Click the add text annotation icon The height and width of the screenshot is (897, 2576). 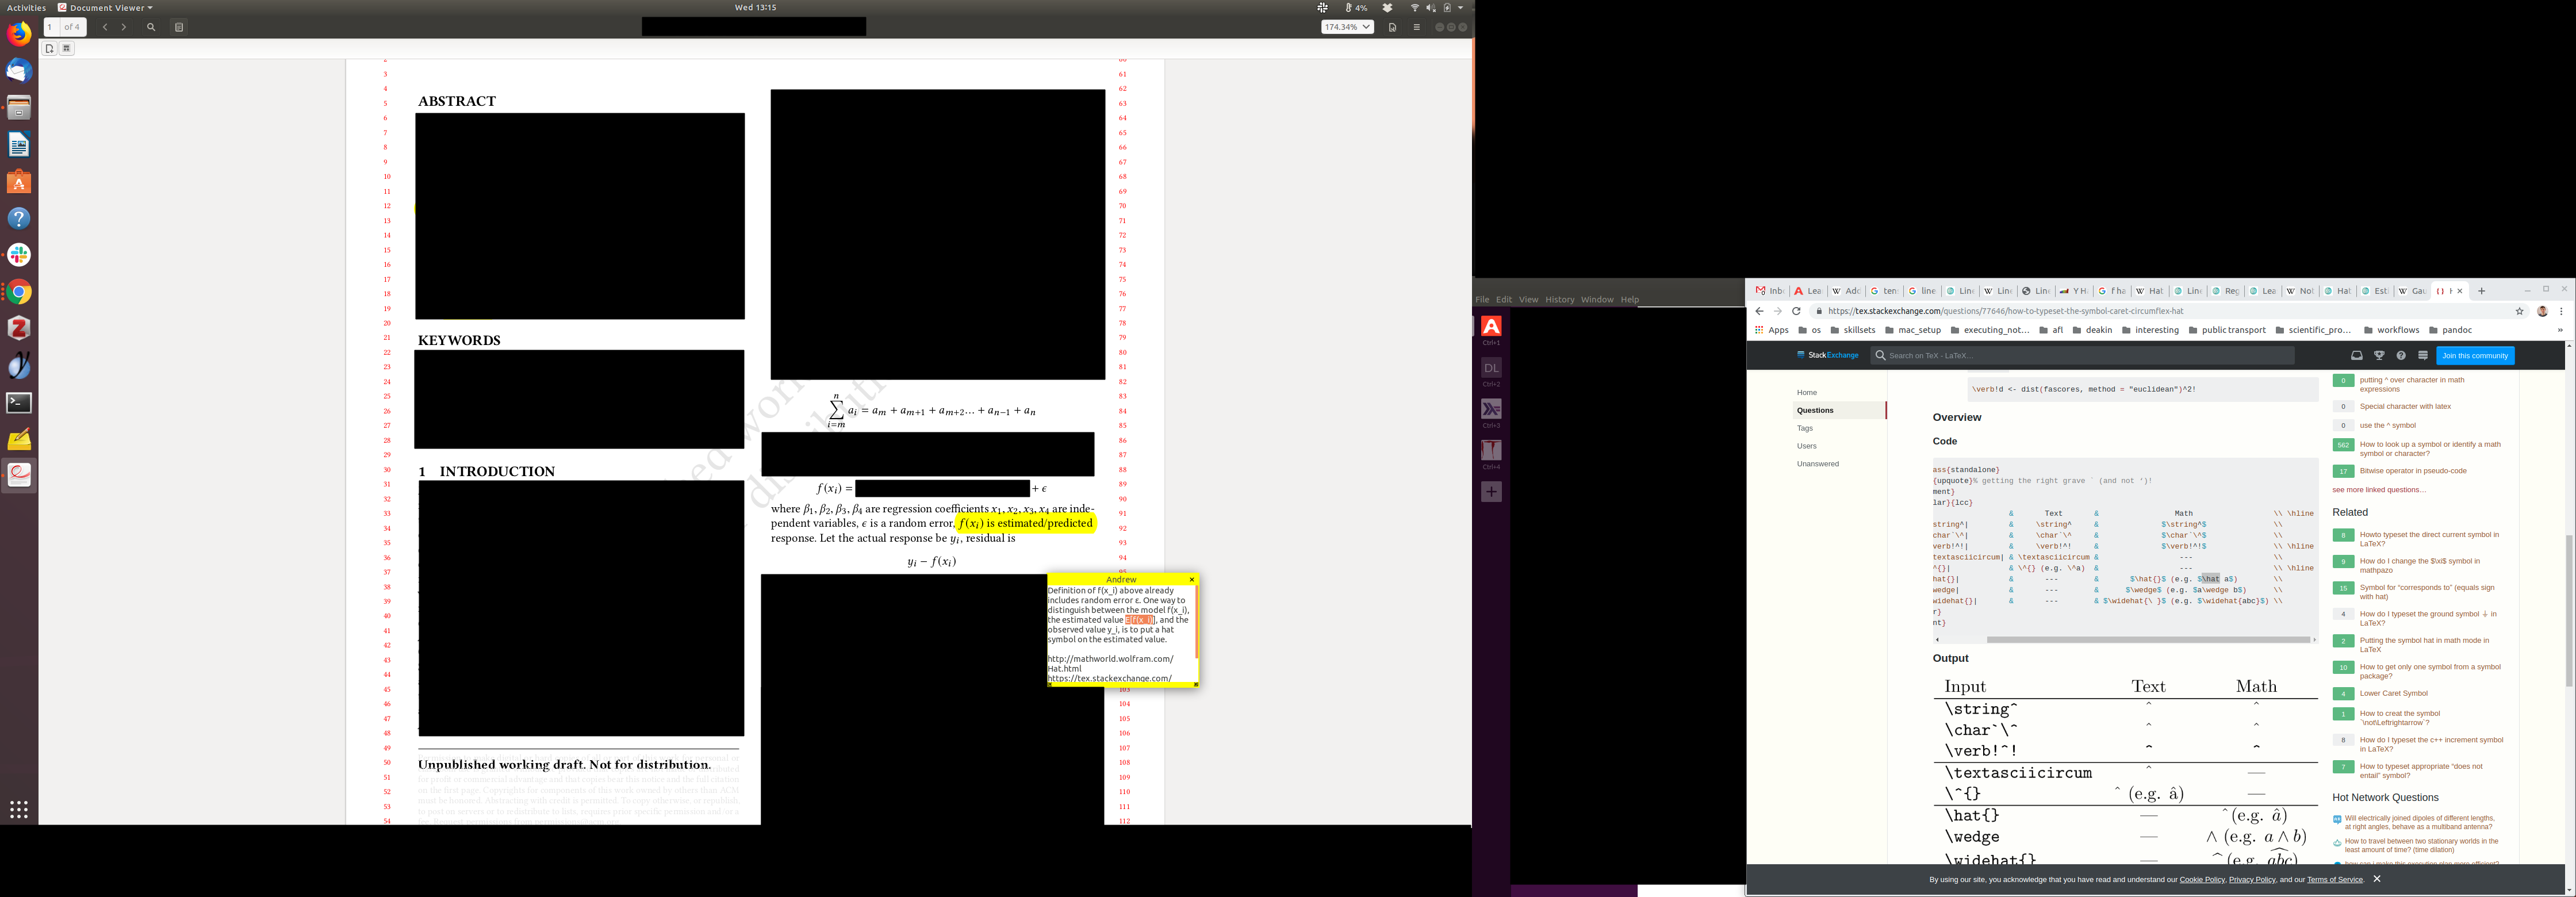pos(49,48)
